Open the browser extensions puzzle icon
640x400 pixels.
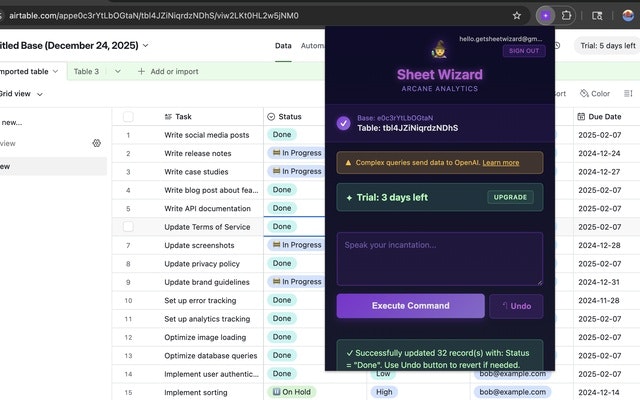click(566, 16)
